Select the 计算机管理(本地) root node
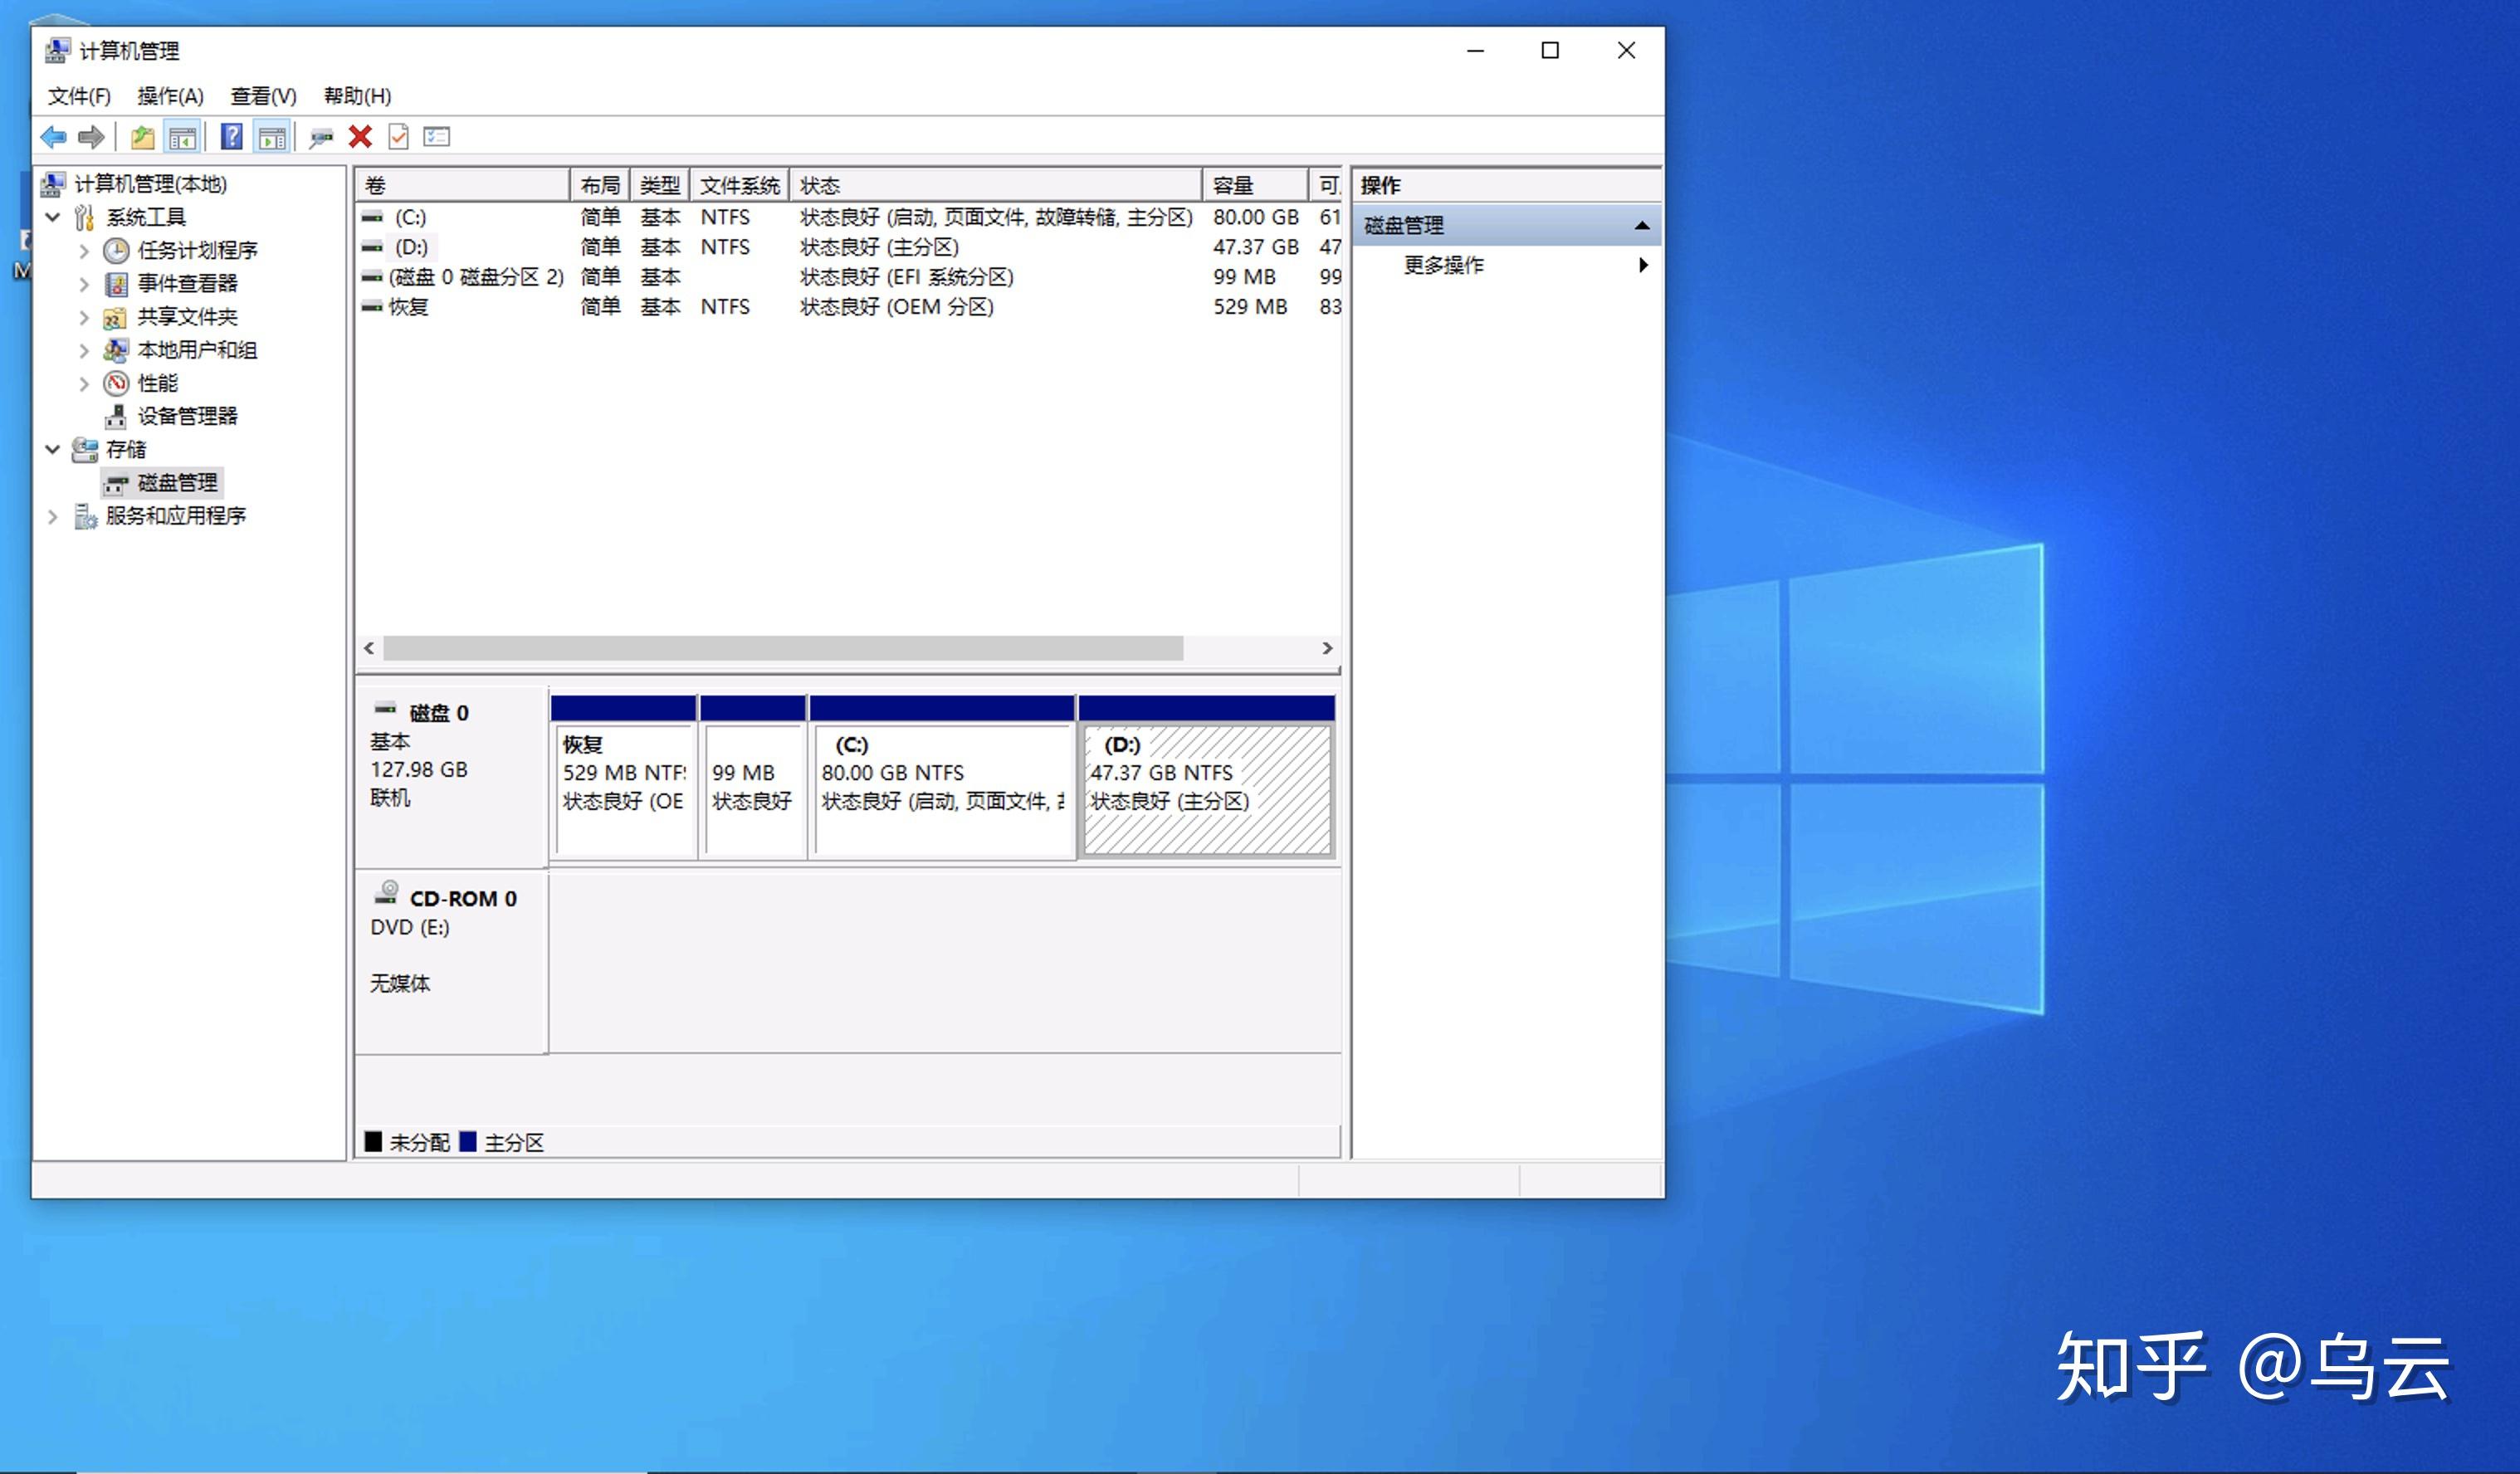Viewport: 2520px width, 1474px height. pyautogui.click(x=151, y=184)
